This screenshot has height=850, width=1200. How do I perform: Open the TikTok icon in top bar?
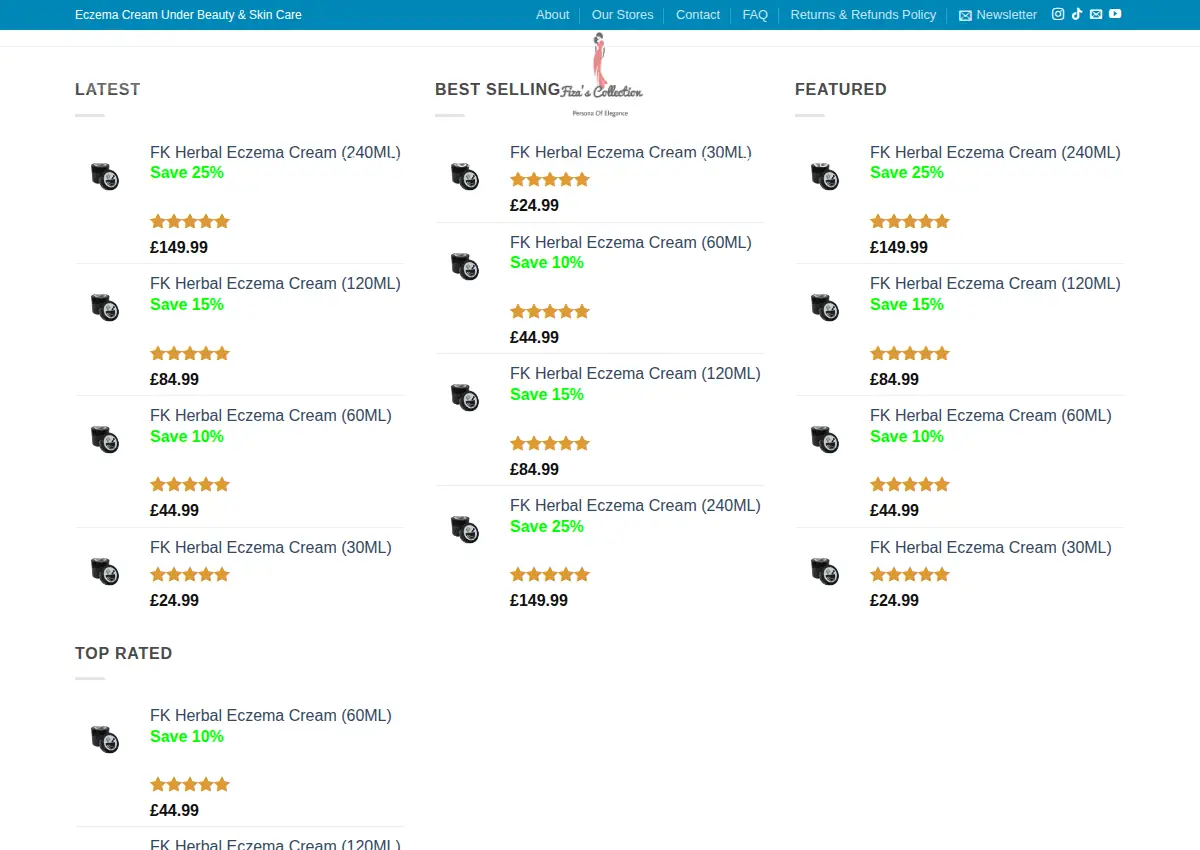point(1077,14)
